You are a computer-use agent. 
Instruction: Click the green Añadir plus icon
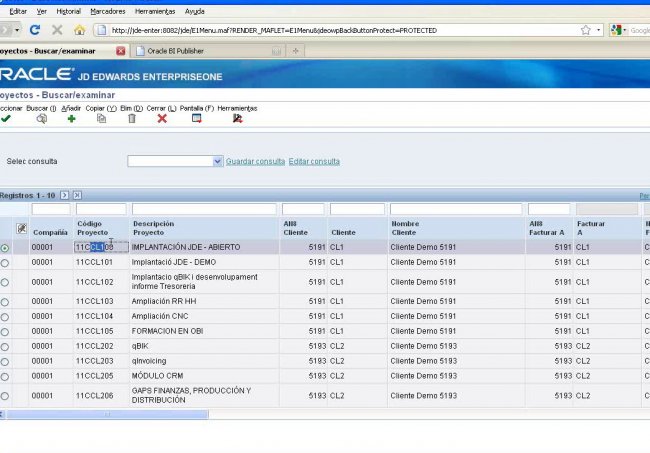[71, 119]
